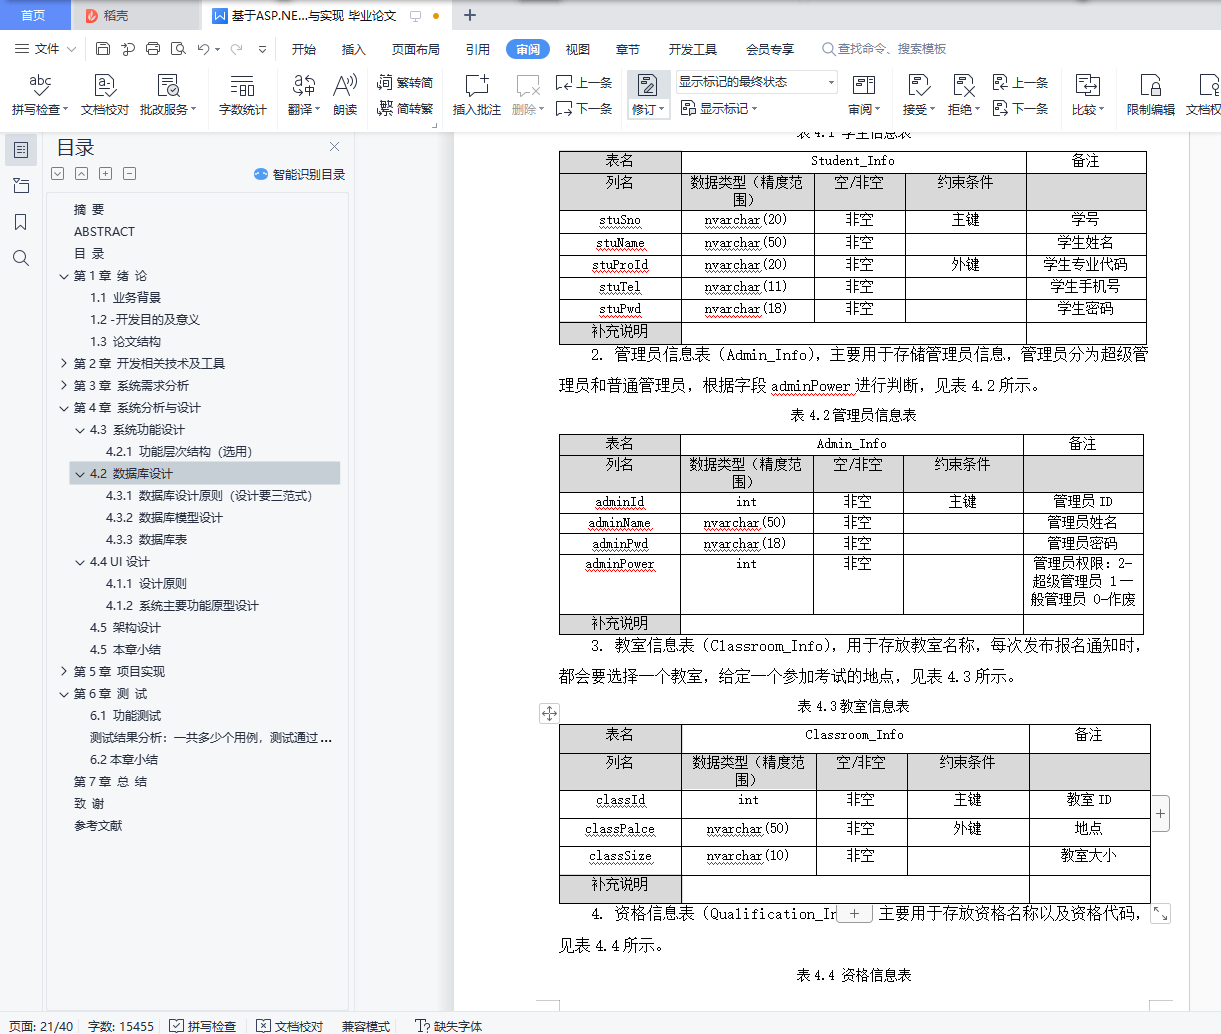Open the 文件 menu
Screen dimensions: 1221x1034
click(x=45, y=48)
